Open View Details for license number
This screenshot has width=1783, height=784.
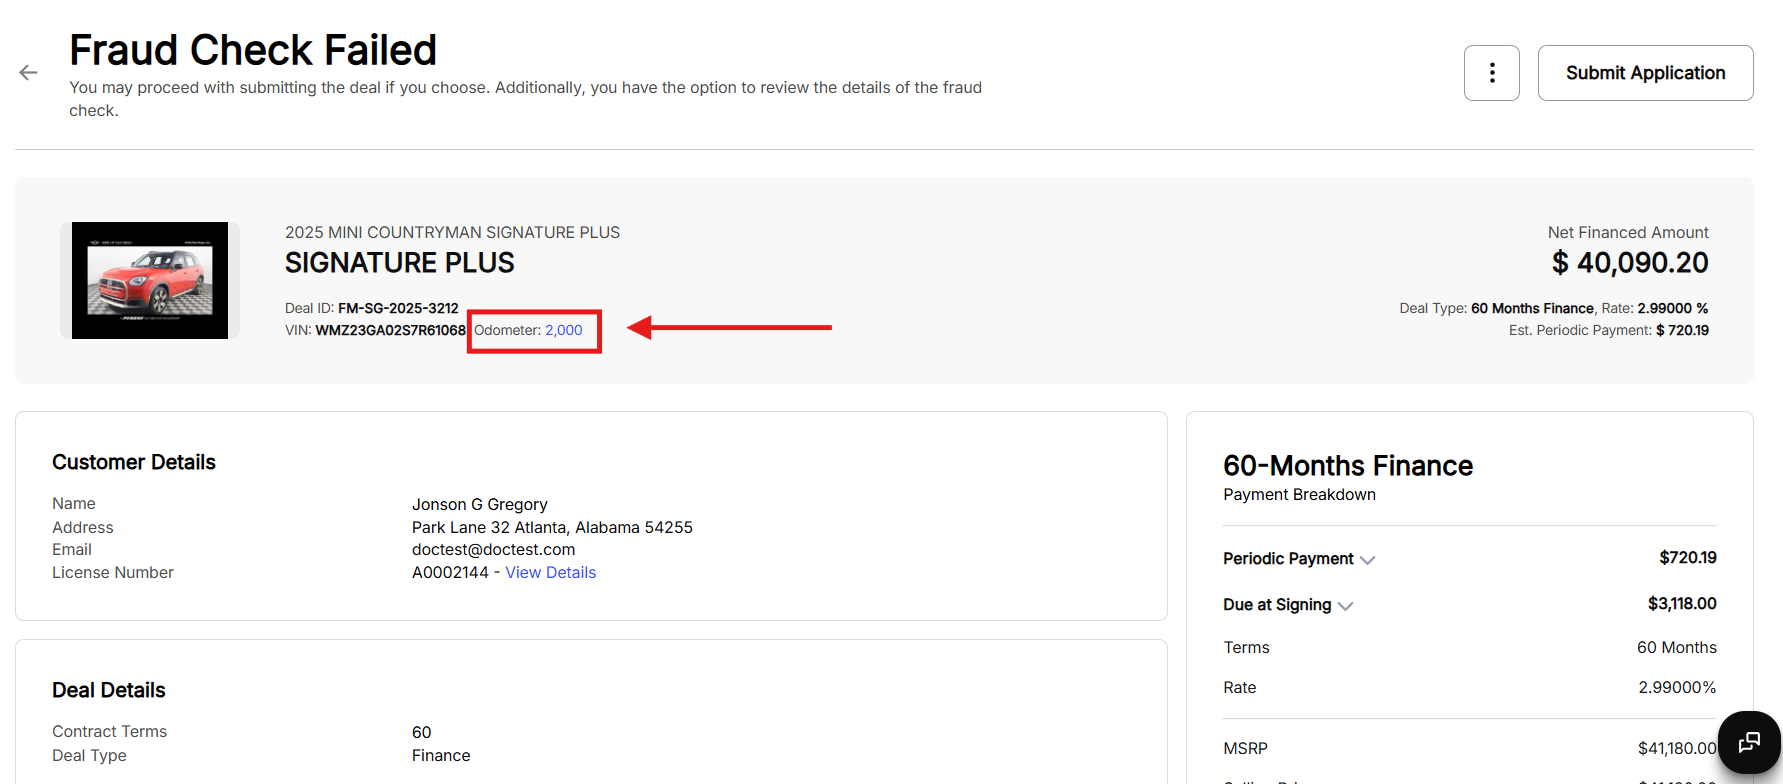click(550, 572)
